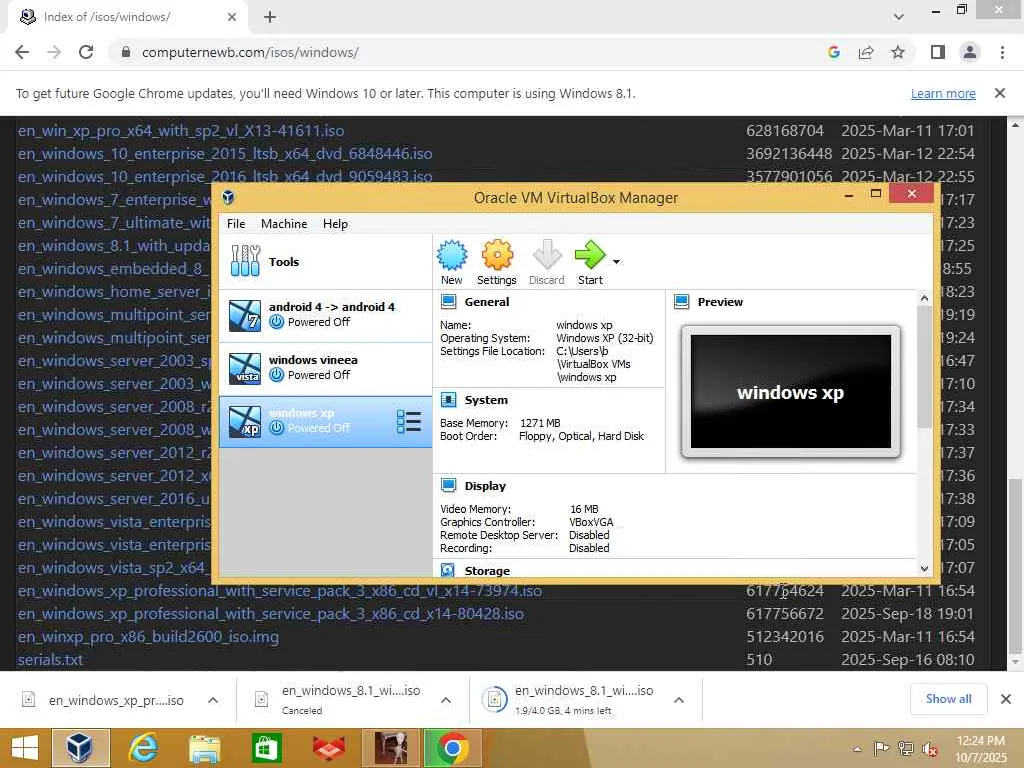Show hidden system tray icons

(857, 749)
